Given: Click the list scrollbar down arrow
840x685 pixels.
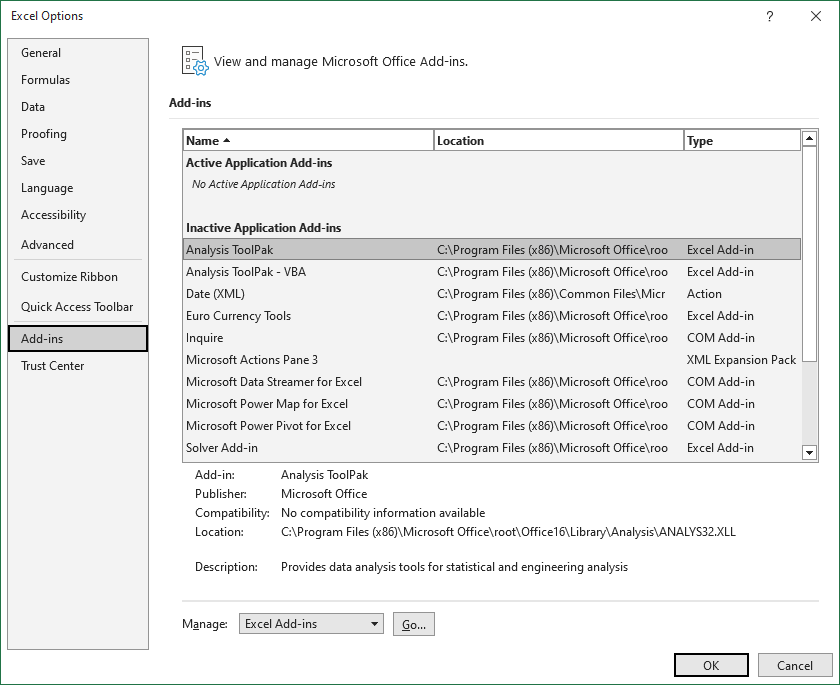Looking at the screenshot, I should click(x=810, y=452).
